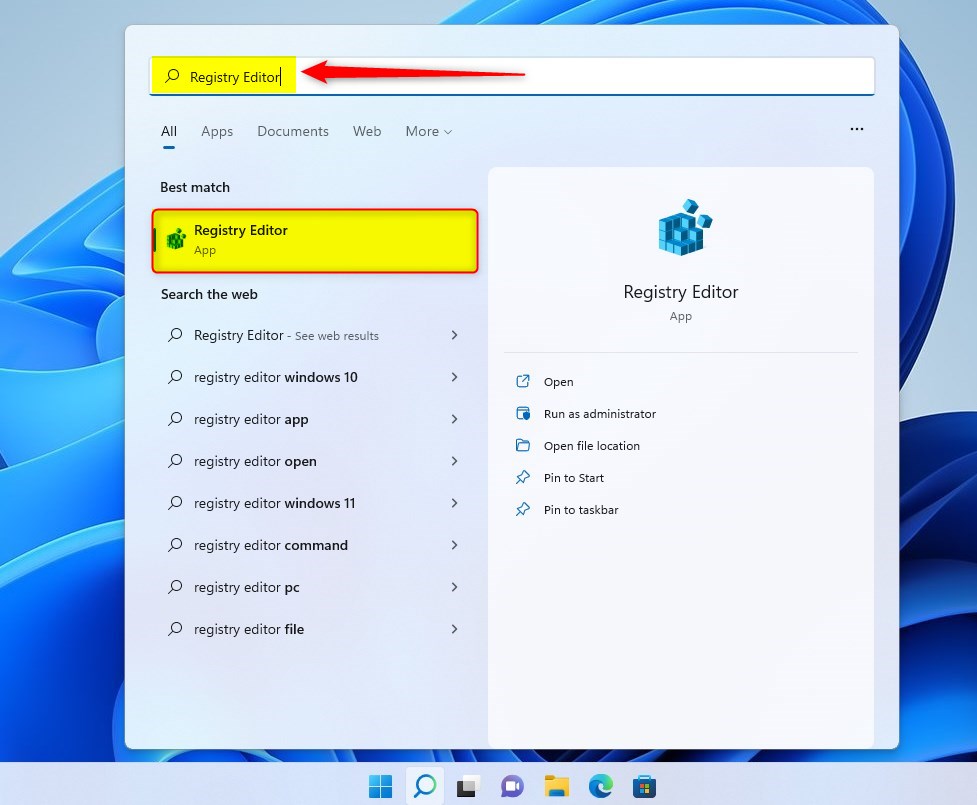Screen dimensions: 977x805
Task: Launch Microsoft Edge from the taskbar
Action: point(601,786)
